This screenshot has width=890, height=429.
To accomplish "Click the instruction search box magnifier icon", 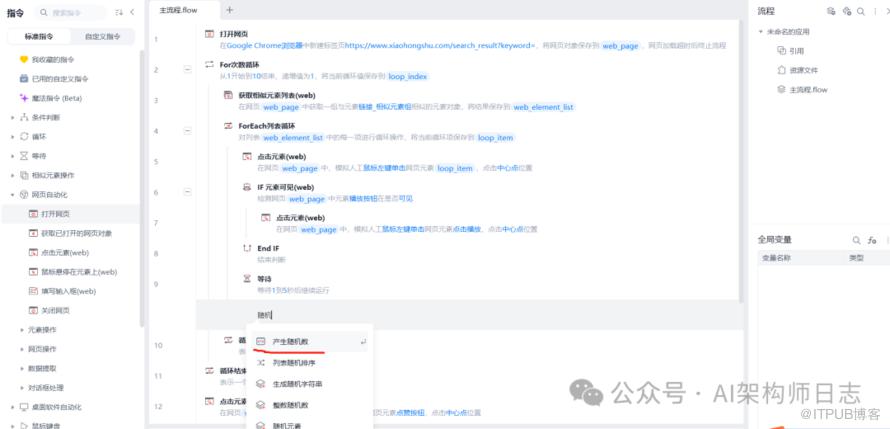I will point(44,12).
